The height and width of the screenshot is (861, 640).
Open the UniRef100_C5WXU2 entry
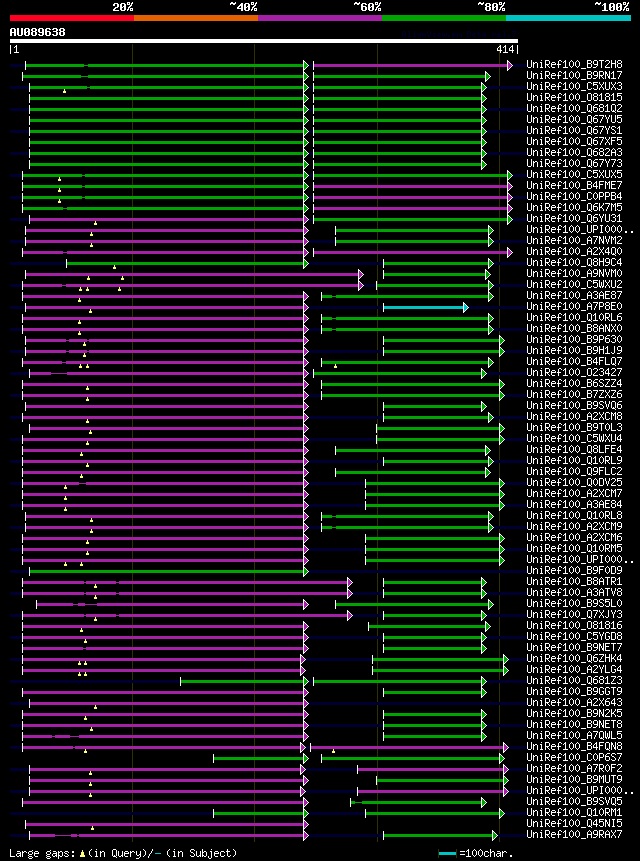(574, 284)
